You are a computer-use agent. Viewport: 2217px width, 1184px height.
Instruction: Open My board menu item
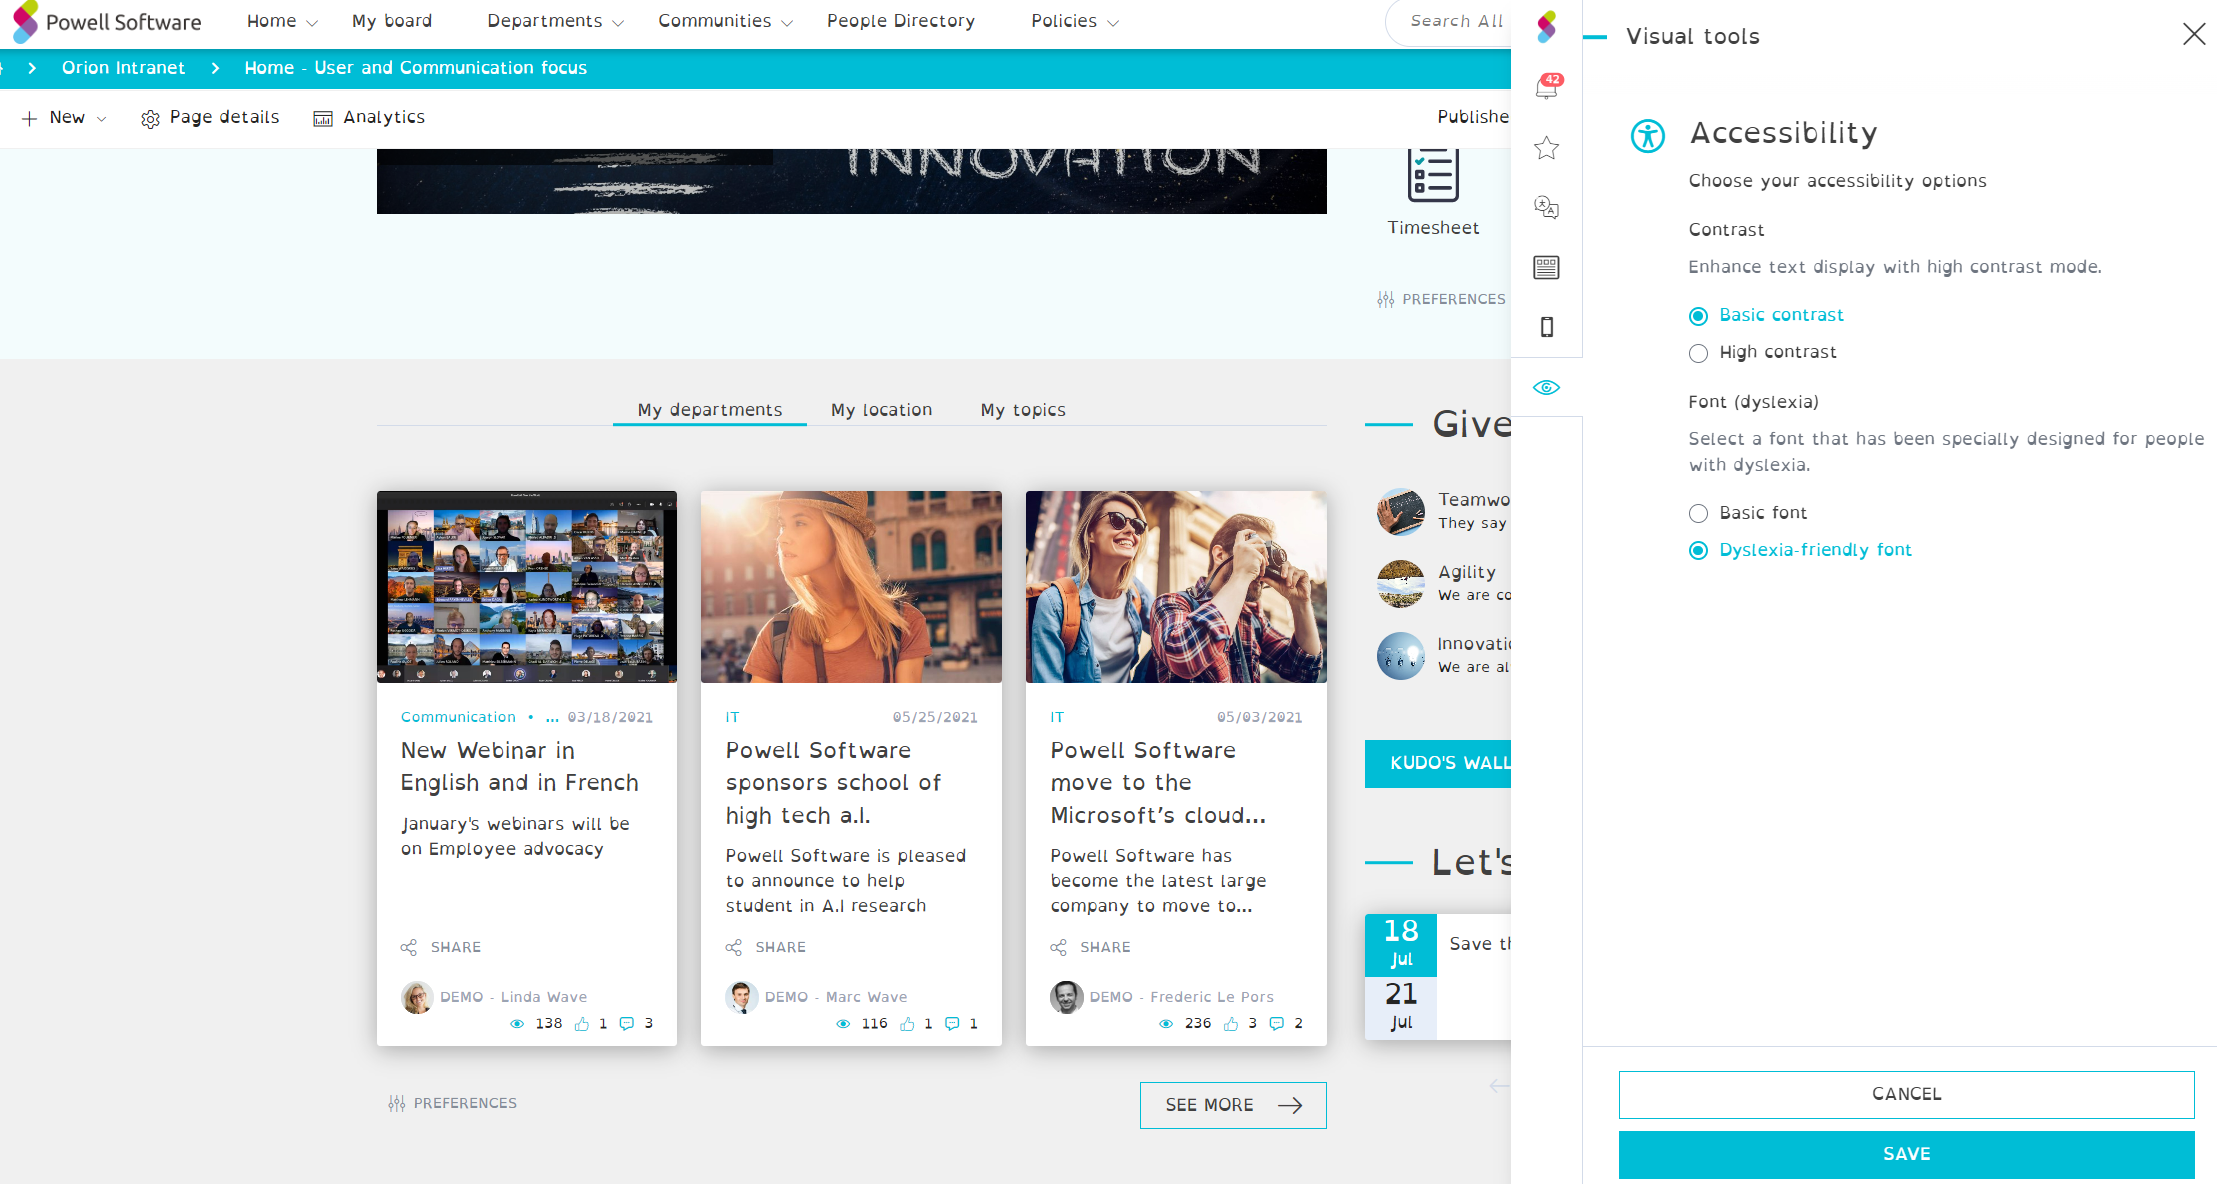click(x=392, y=21)
